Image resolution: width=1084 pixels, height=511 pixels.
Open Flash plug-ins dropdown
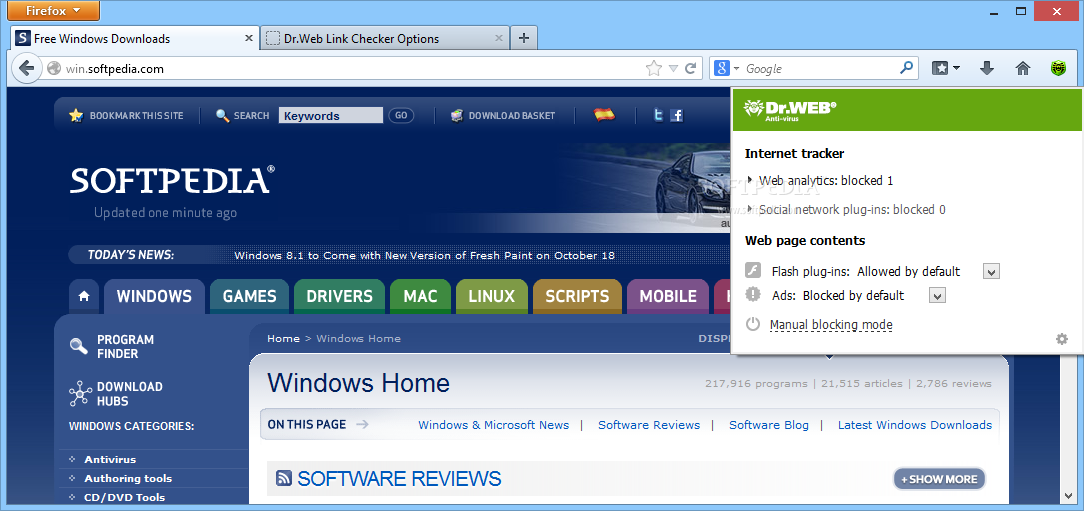click(x=991, y=272)
